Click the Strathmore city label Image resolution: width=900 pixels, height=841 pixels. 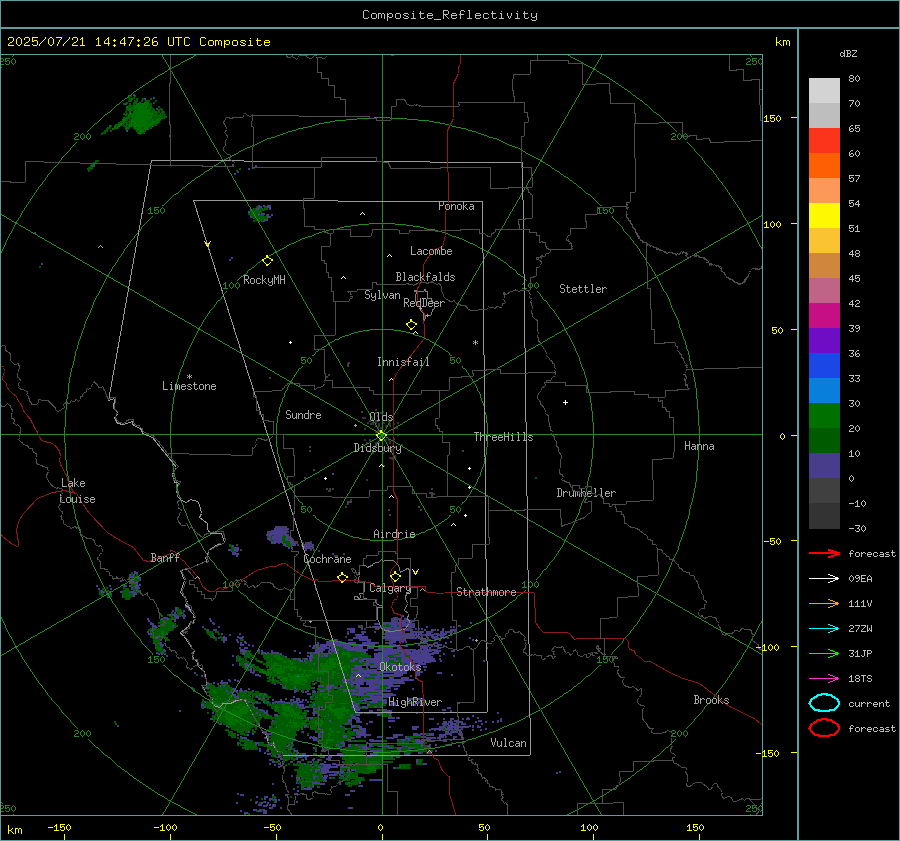pos(486,592)
